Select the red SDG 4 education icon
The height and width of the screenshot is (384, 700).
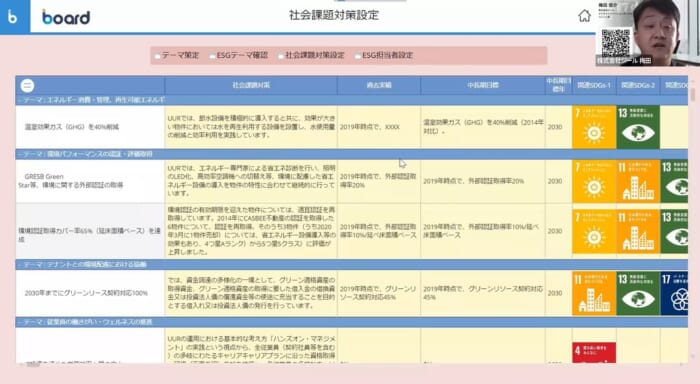594,353
